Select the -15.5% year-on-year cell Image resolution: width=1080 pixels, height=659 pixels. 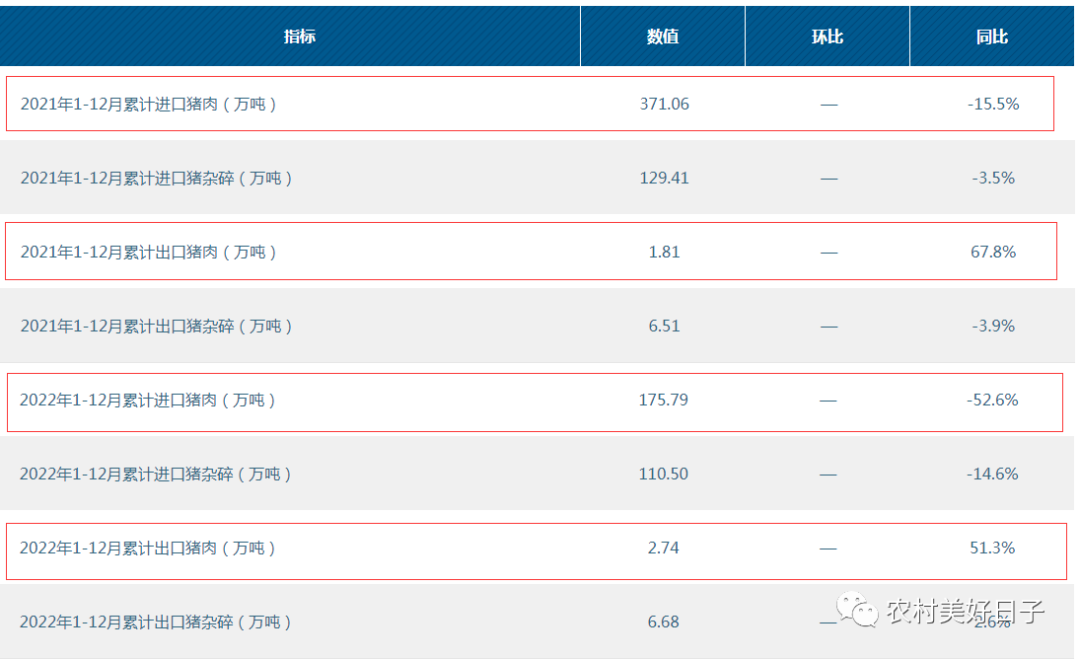[x=993, y=104]
